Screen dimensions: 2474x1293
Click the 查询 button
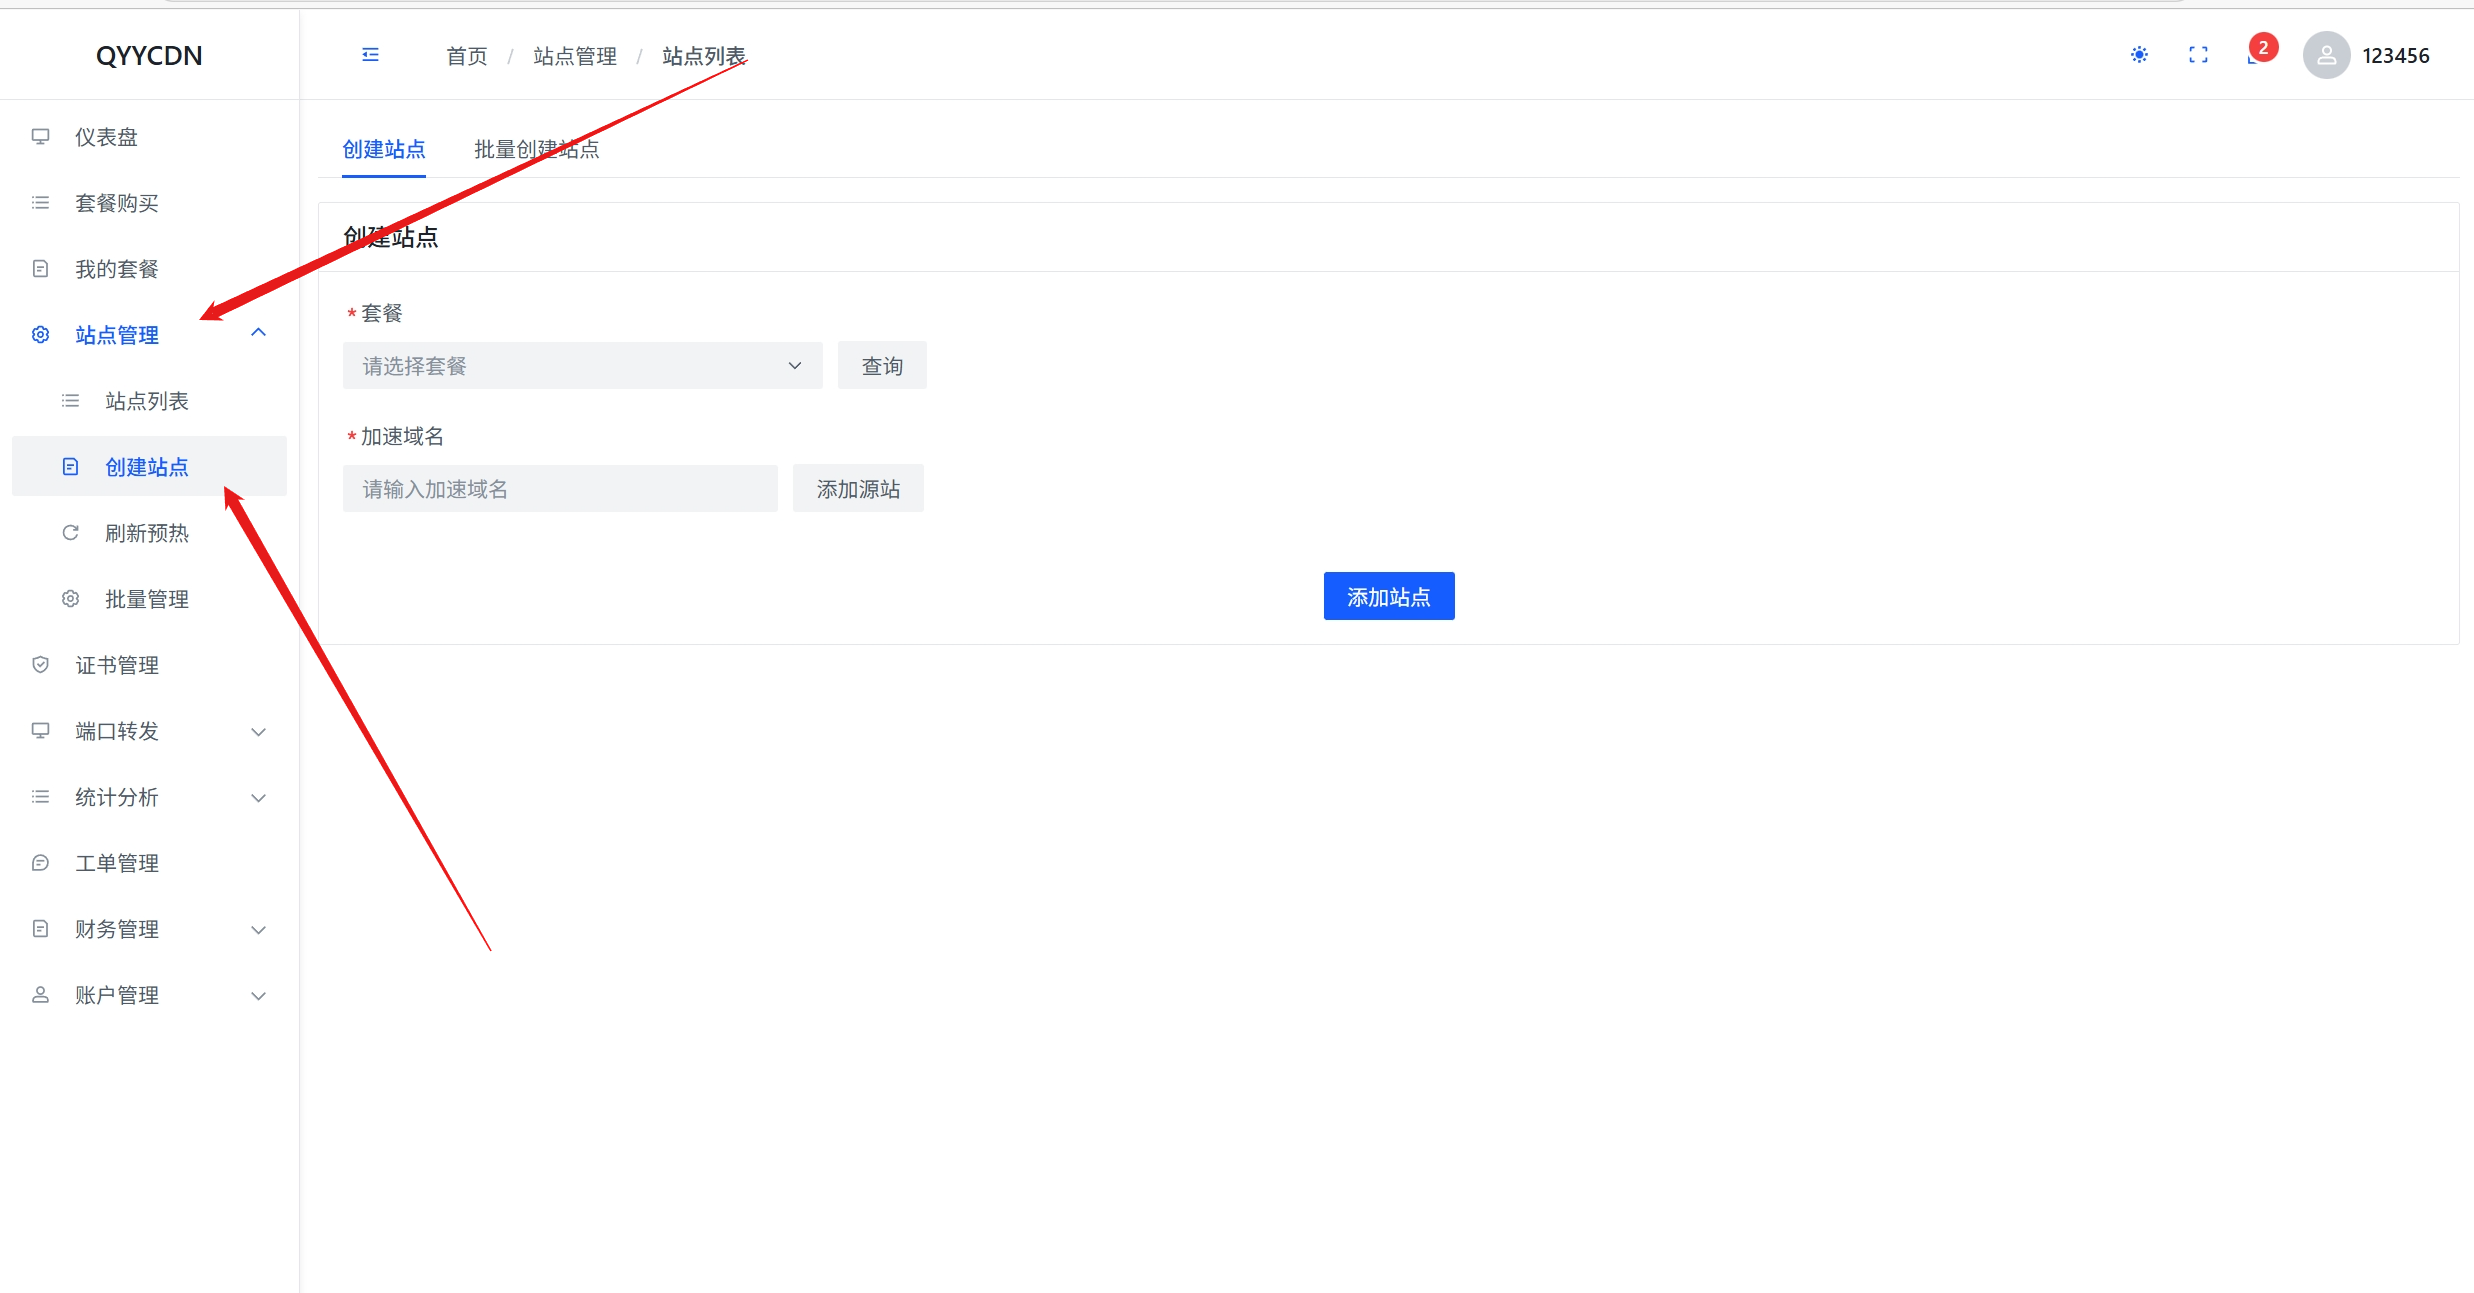(x=881, y=366)
